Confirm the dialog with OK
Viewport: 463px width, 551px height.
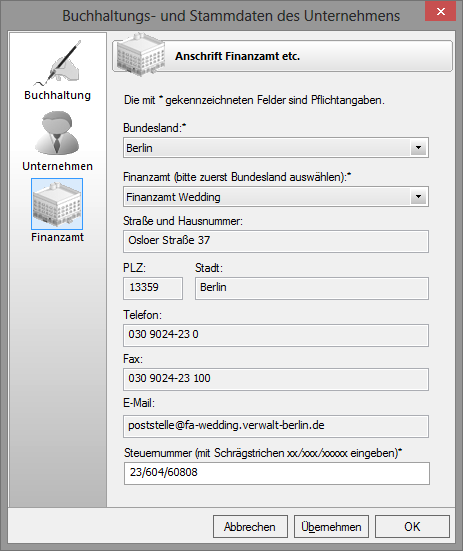coord(412,526)
